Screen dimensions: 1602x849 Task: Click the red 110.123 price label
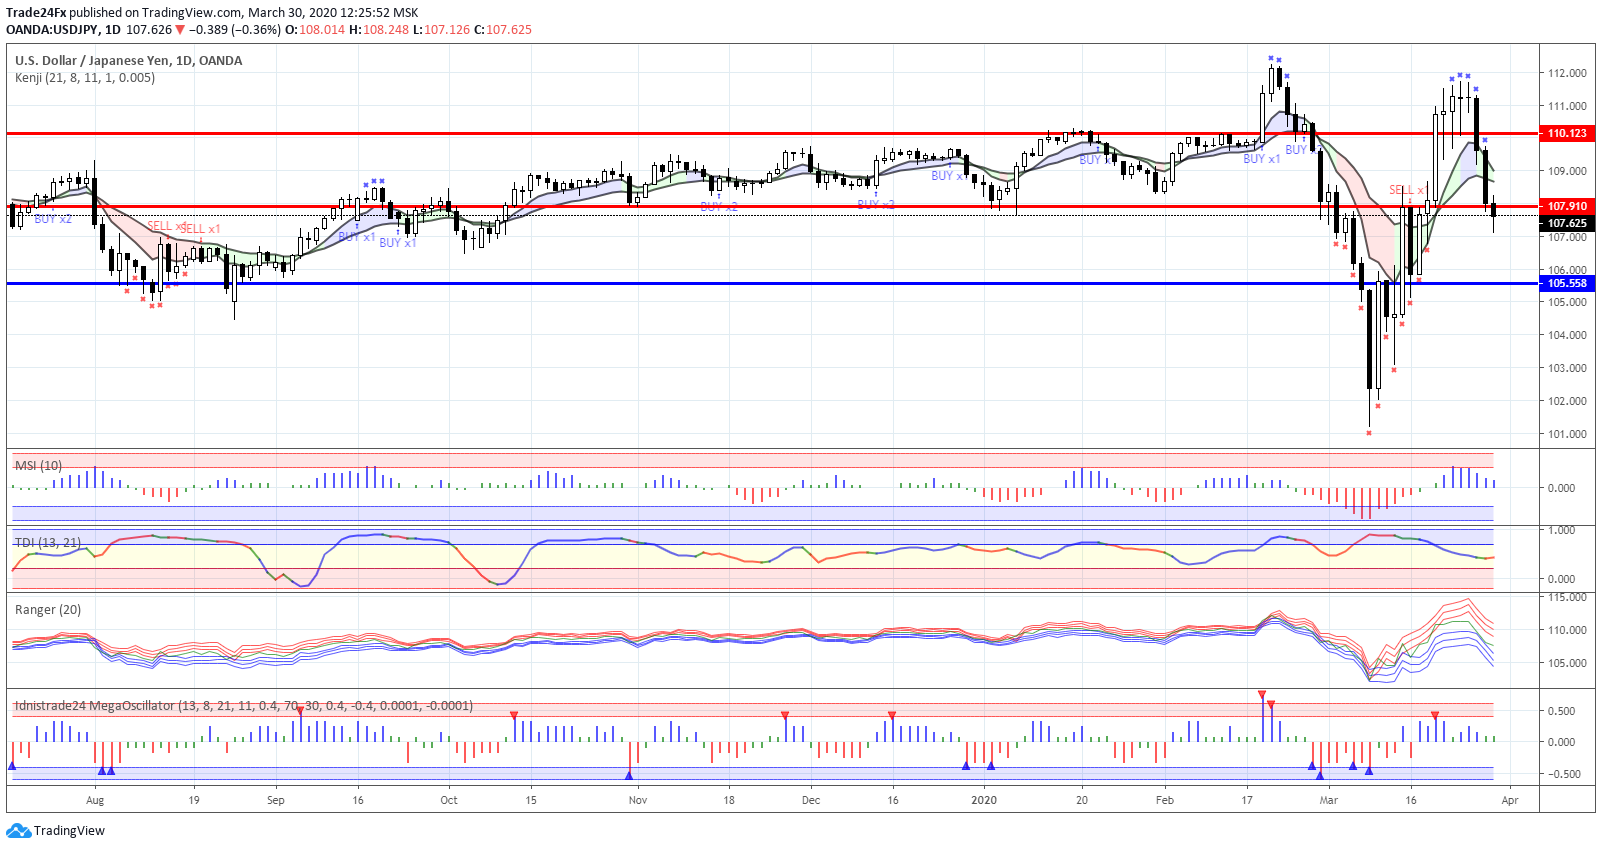coord(1567,133)
